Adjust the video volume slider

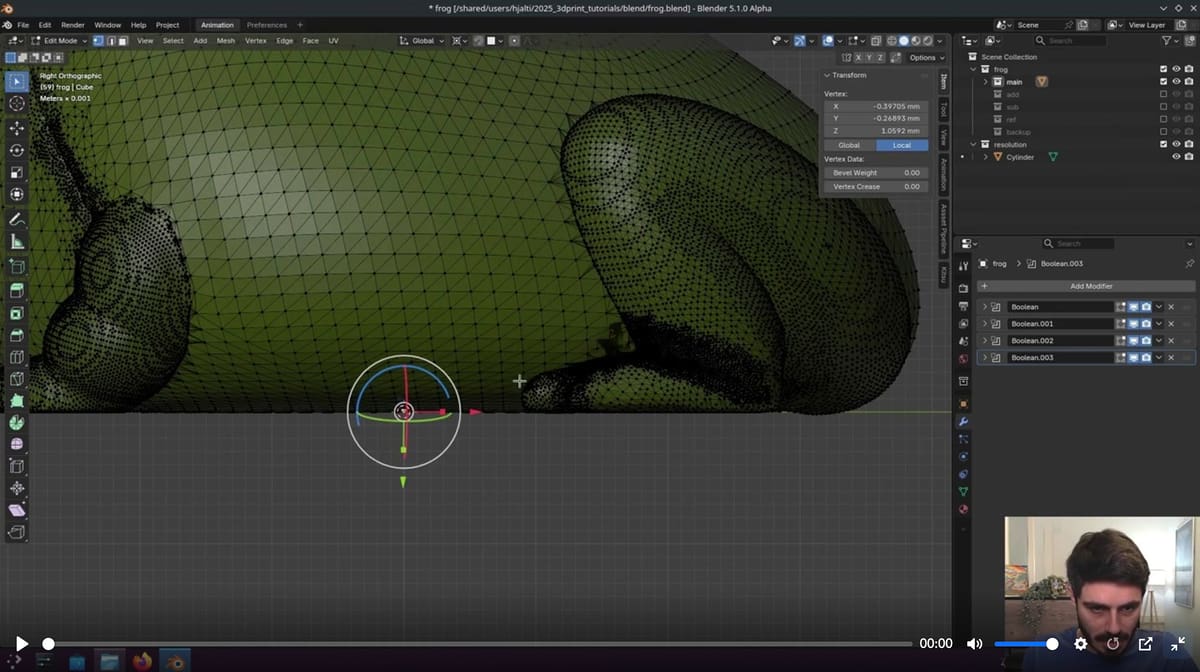click(x=1025, y=644)
